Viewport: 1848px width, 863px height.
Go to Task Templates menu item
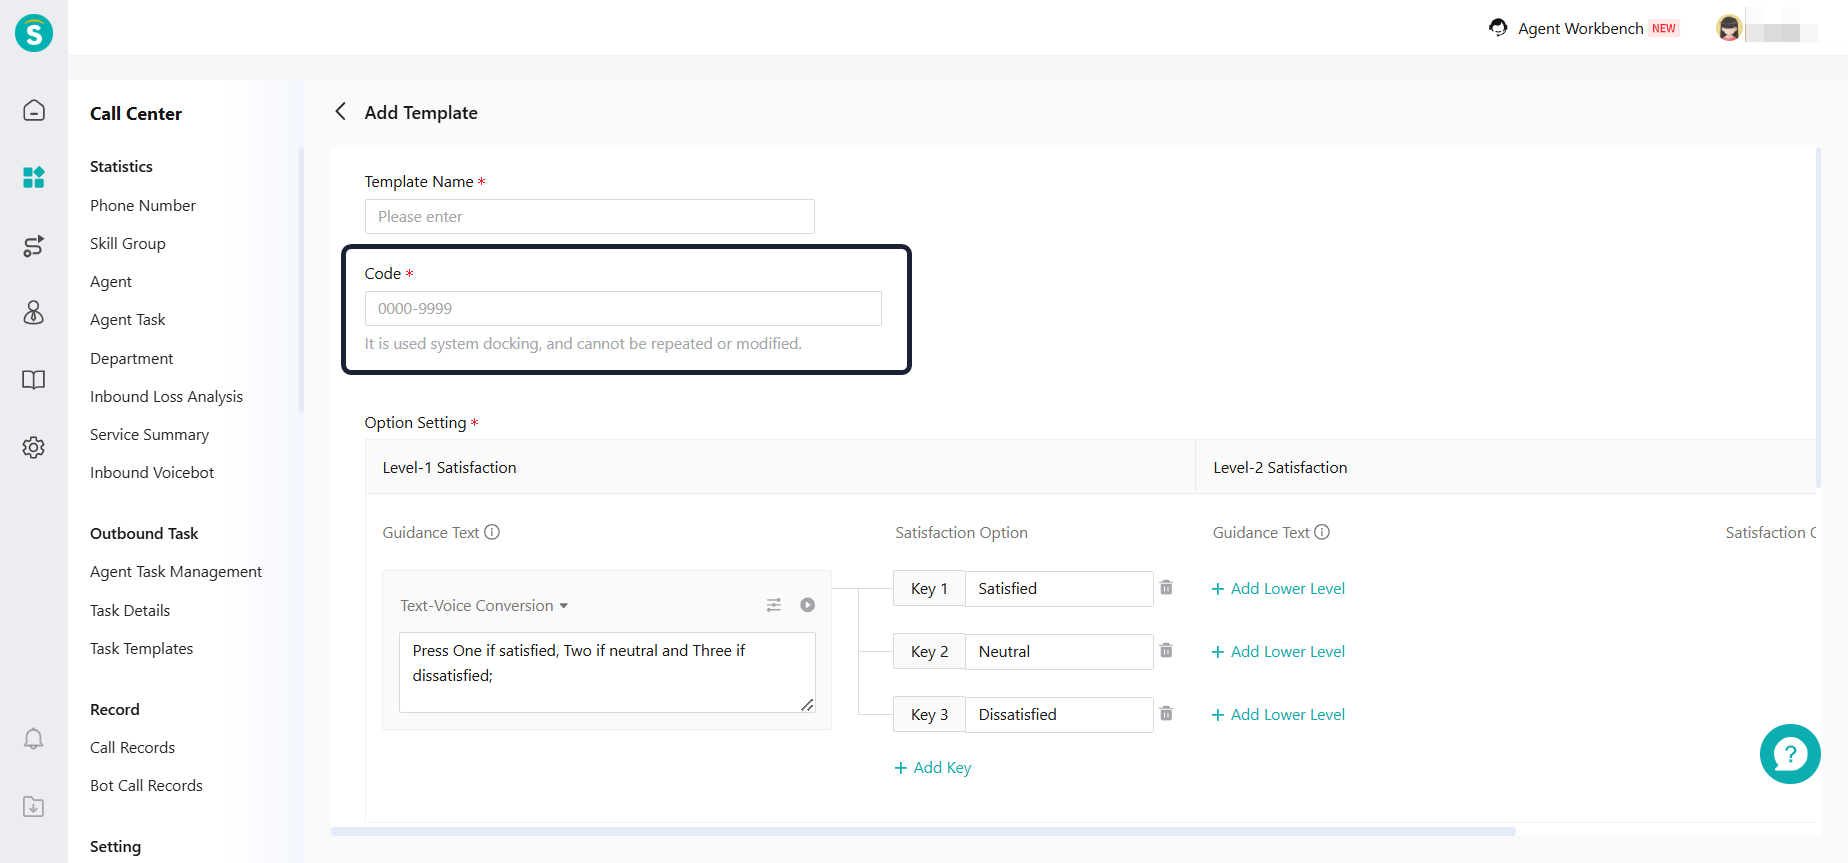(141, 648)
